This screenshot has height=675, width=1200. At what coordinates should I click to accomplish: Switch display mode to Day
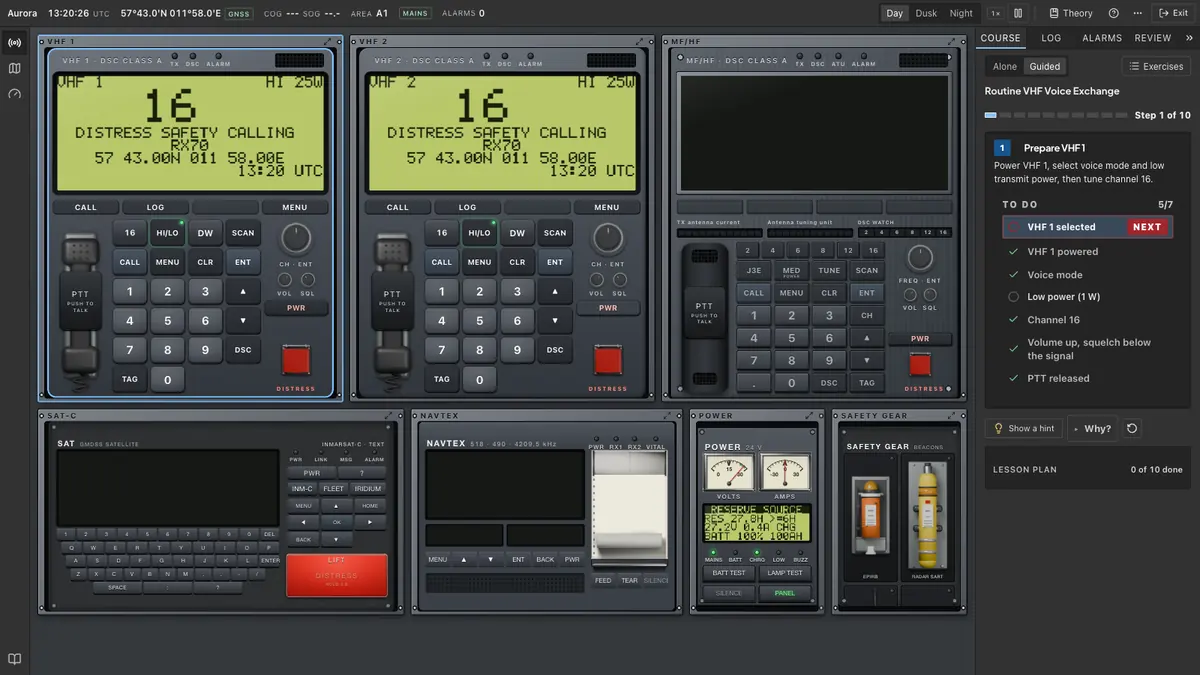894,13
